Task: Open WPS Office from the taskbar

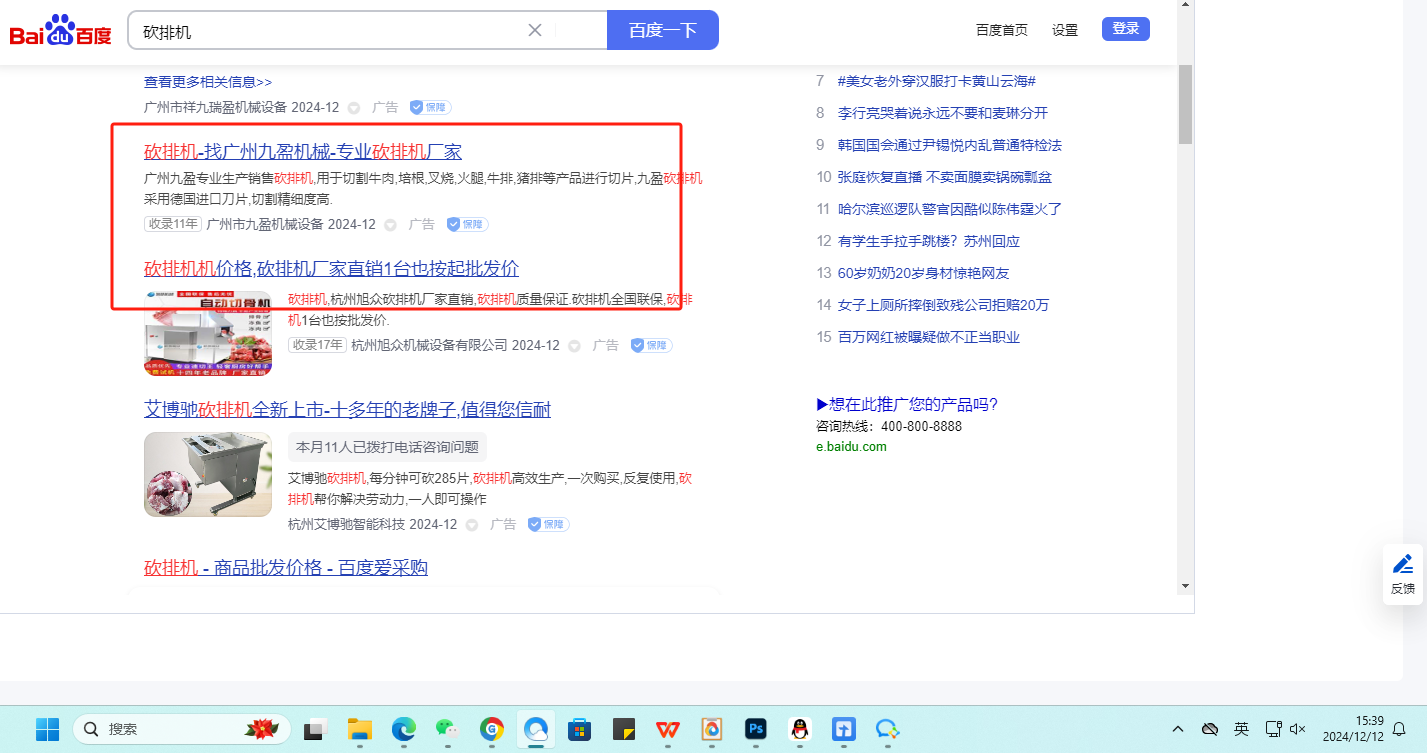Action: pyautogui.click(x=667, y=729)
